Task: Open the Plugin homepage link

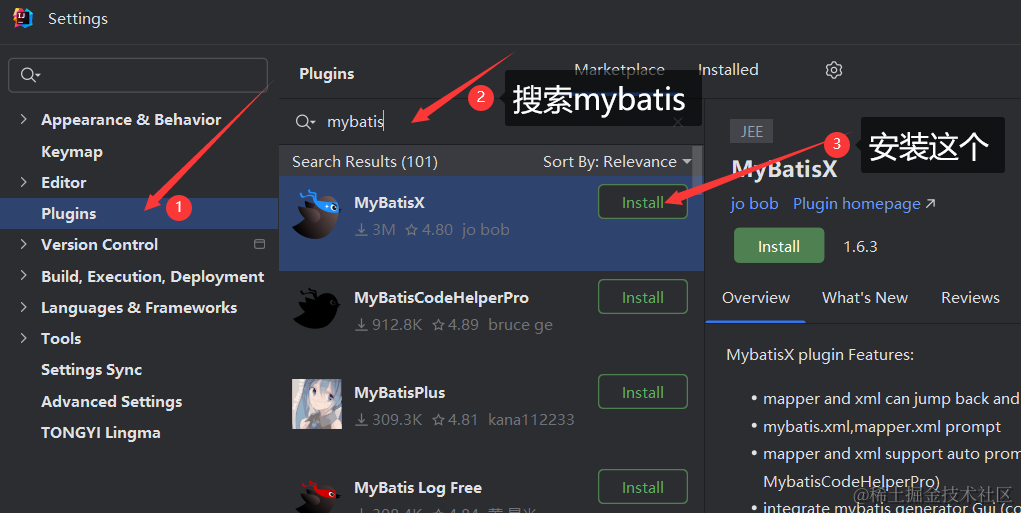Action: (864, 204)
